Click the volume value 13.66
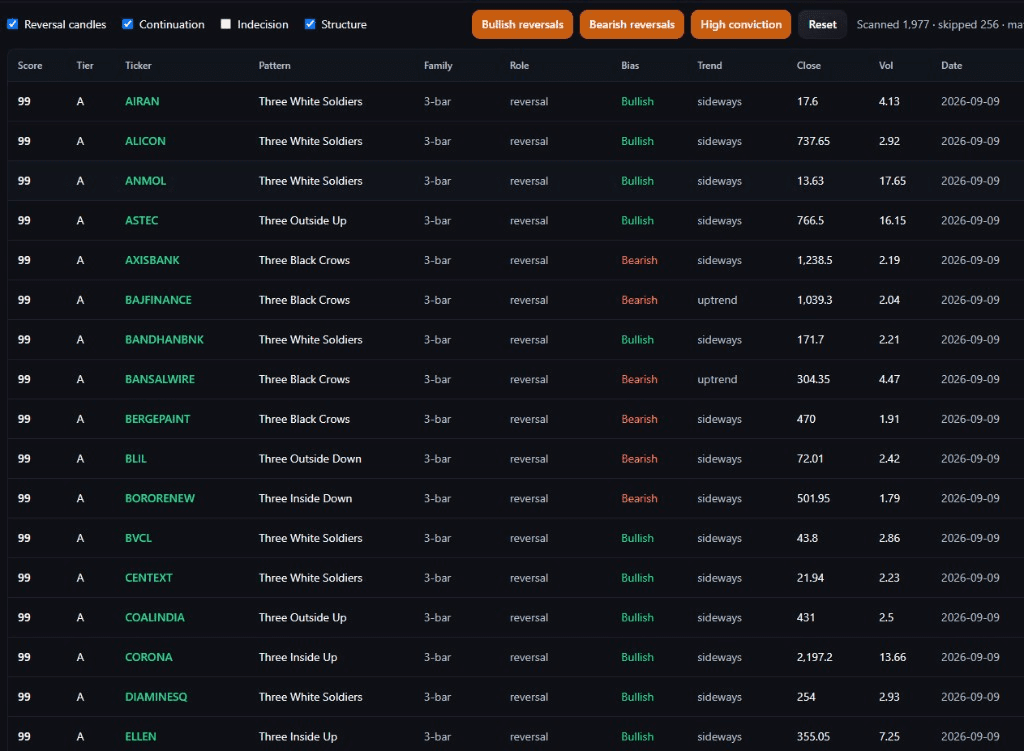Image resolution: width=1024 pixels, height=751 pixels. (892, 657)
